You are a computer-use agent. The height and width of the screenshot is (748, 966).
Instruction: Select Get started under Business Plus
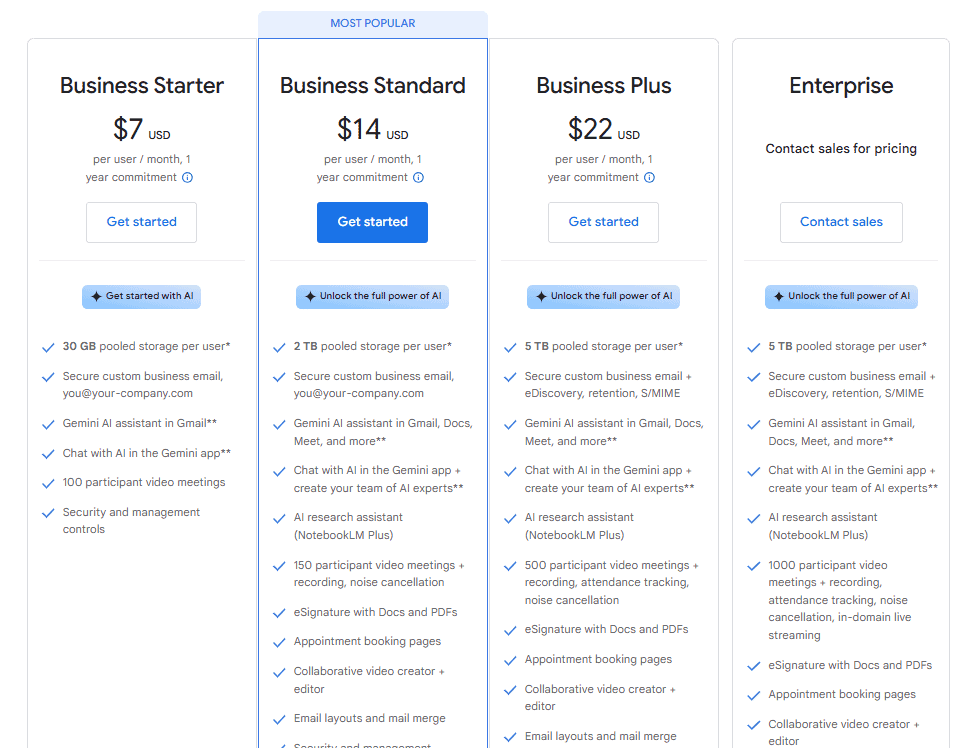point(603,222)
